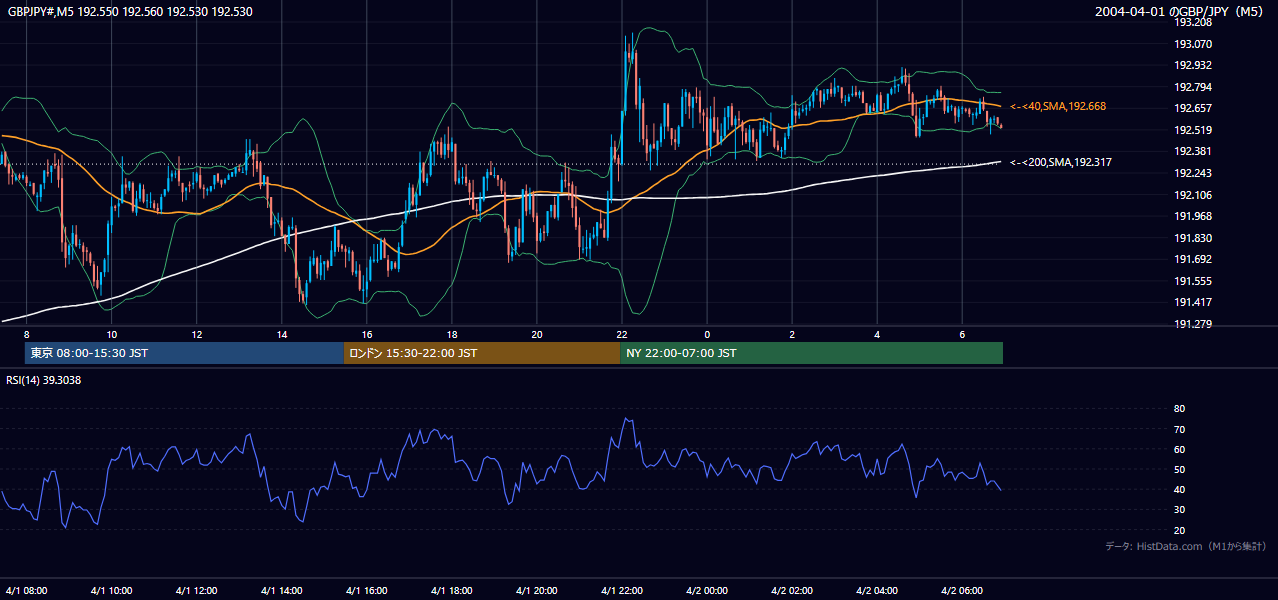Click price axis value 192.519
Image resolution: width=1278 pixels, height=600 pixels.
click(1192, 130)
